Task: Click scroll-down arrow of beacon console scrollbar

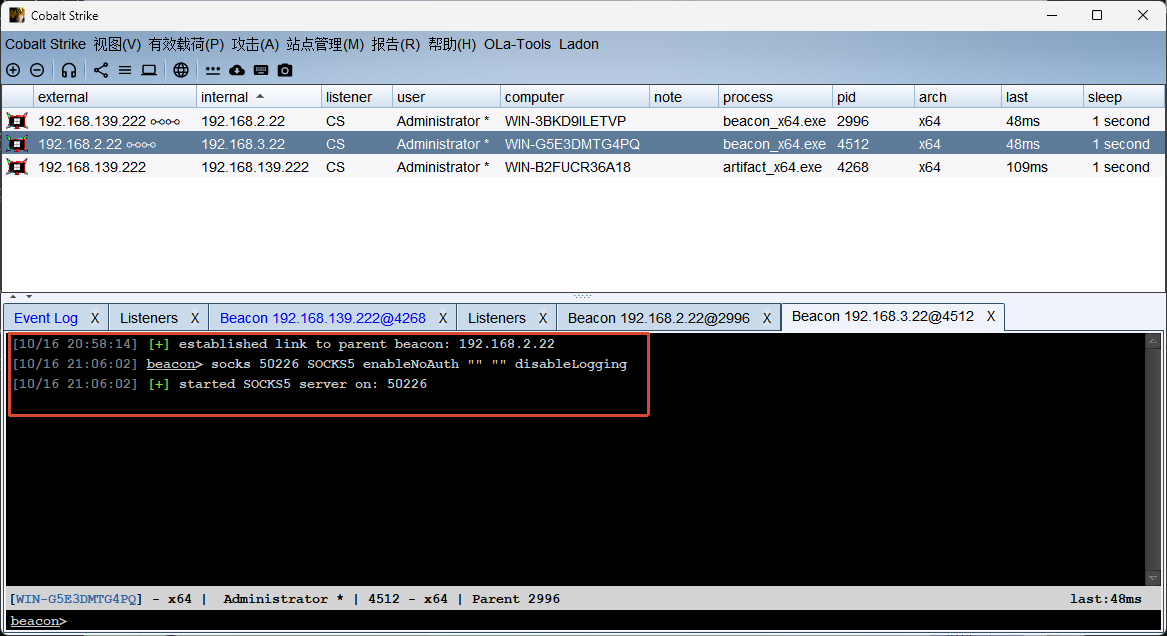Action: [1153, 577]
